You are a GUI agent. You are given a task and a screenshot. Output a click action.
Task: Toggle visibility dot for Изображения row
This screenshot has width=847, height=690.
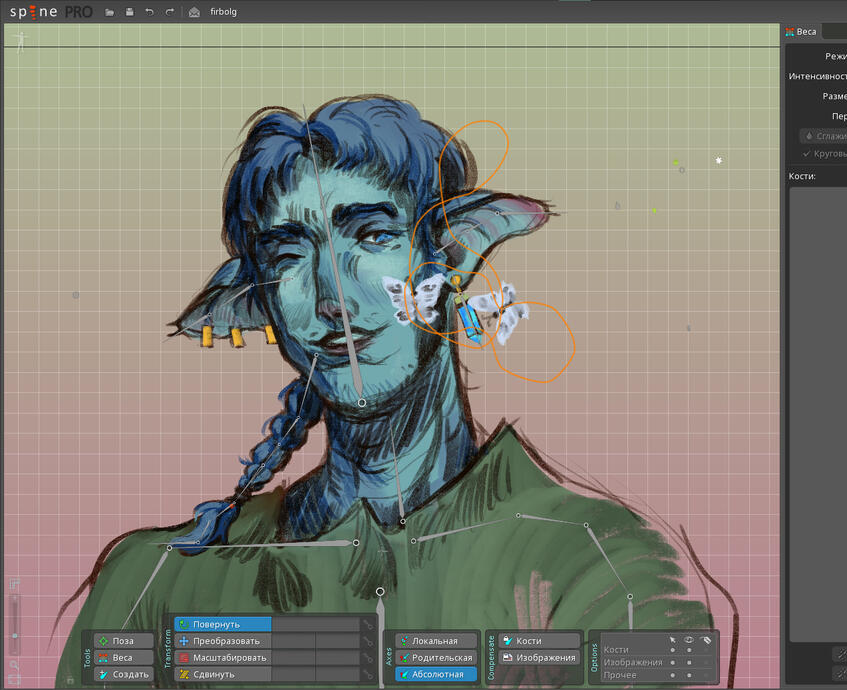tap(689, 662)
